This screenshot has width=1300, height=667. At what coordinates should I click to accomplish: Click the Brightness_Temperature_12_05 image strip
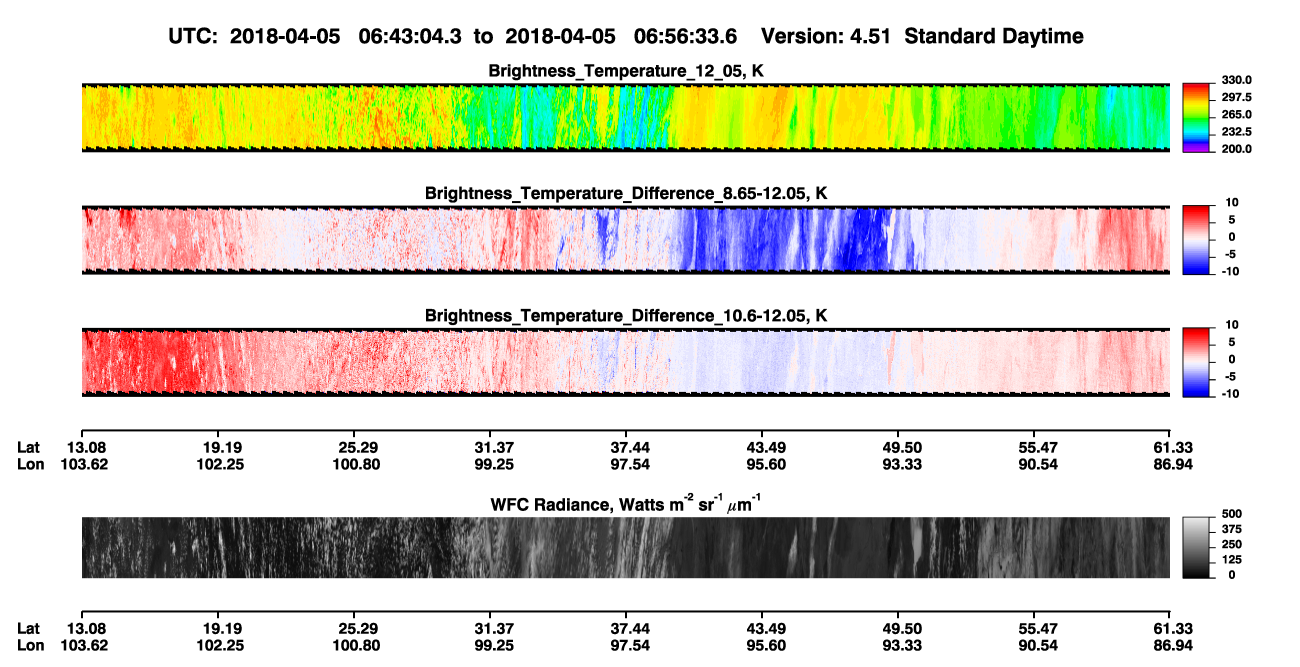(626, 117)
